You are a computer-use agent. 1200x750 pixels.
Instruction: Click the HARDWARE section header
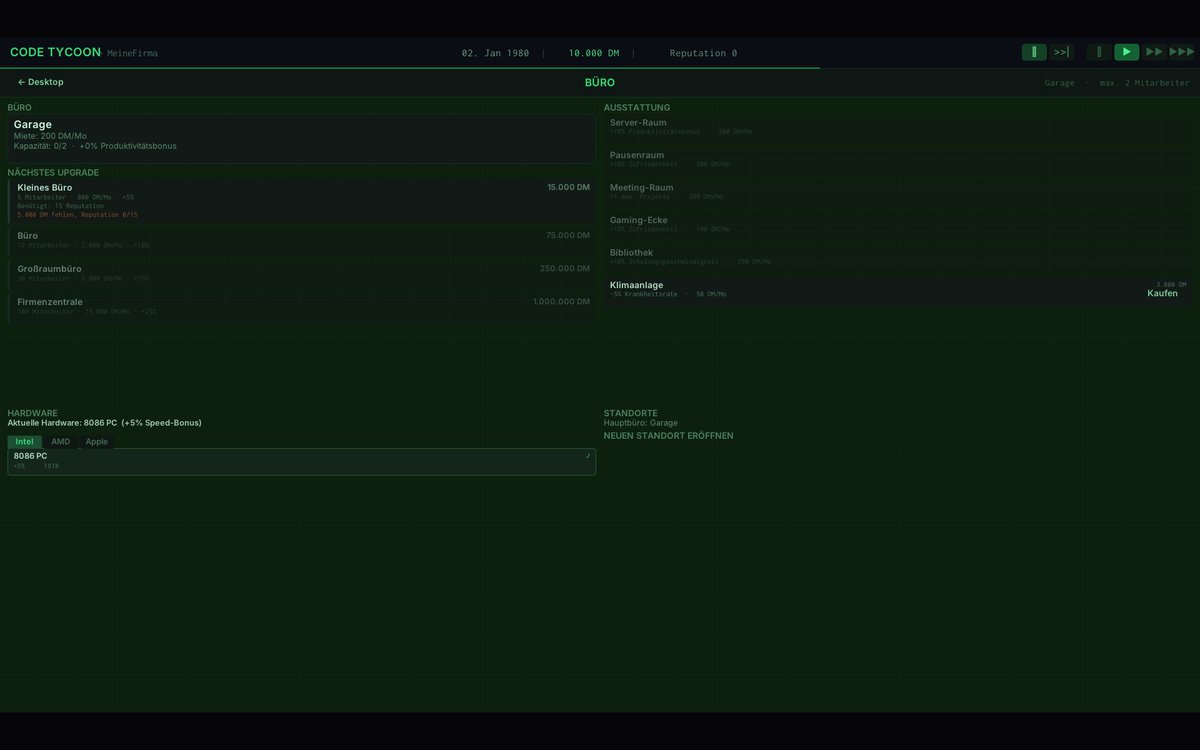pos(32,413)
